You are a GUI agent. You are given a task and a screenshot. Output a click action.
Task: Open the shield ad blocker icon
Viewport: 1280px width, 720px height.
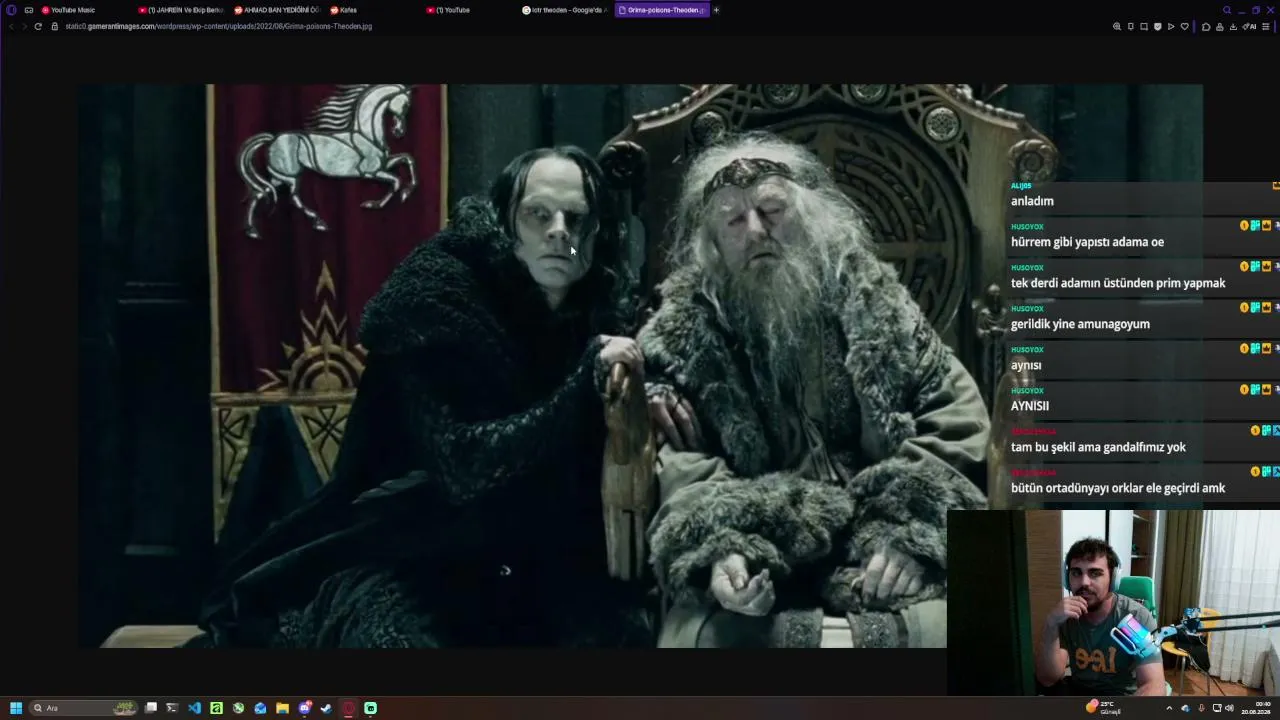(x=1158, y=26)
